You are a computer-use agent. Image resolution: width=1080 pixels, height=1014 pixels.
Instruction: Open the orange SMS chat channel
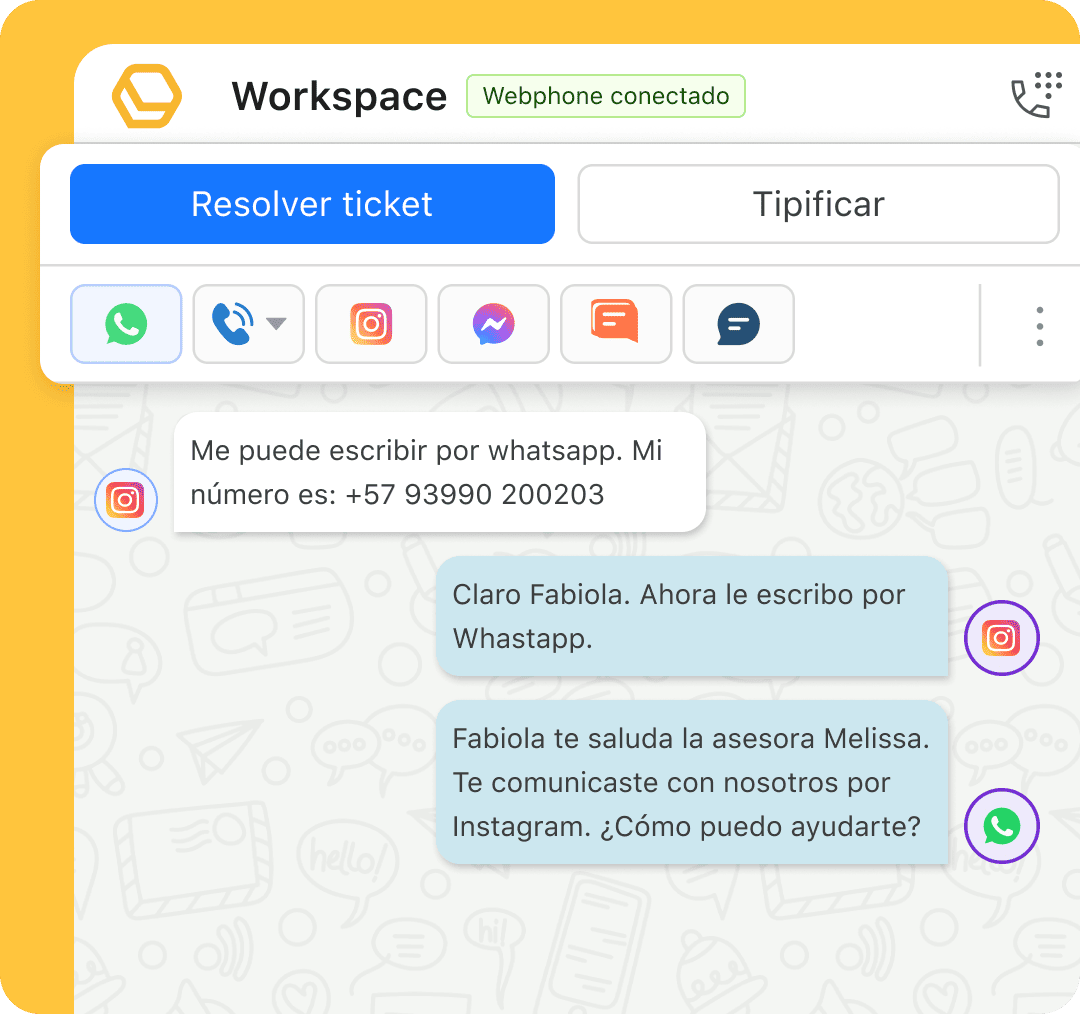pos(616,324)
